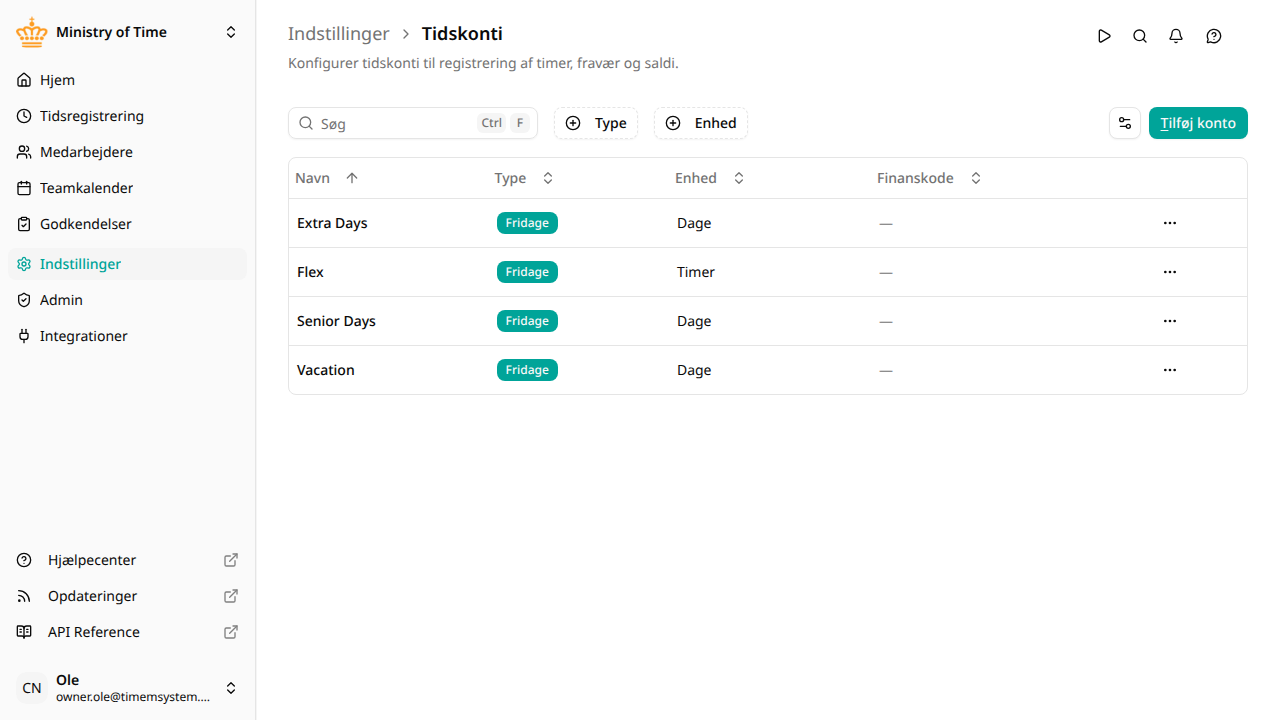Click the Indstillinger gear icon
This screenshot has width=1280, height=720.
coord(24,264)
